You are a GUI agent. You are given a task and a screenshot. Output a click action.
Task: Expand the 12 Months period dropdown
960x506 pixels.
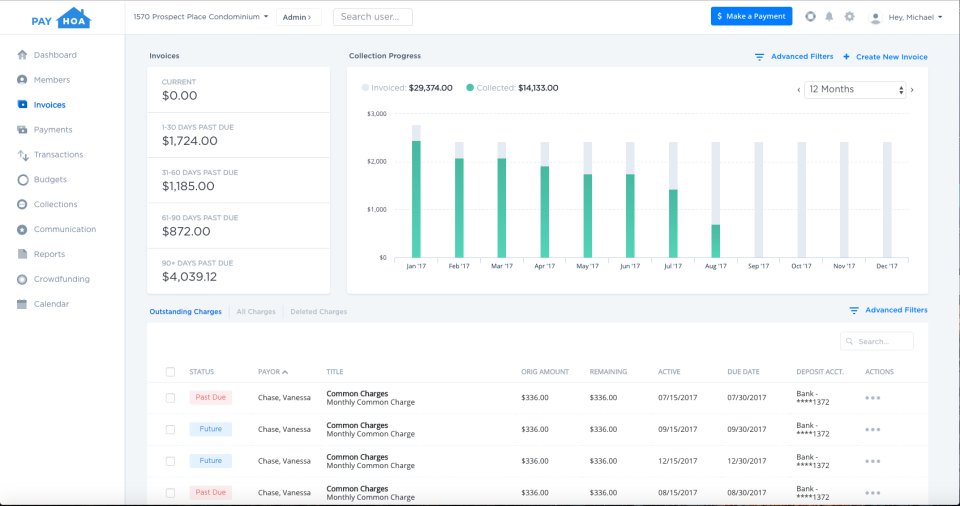[855, 89]
